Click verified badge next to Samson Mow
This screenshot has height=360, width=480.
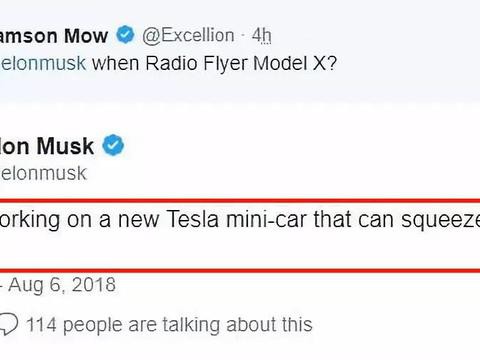pos(125,34)
